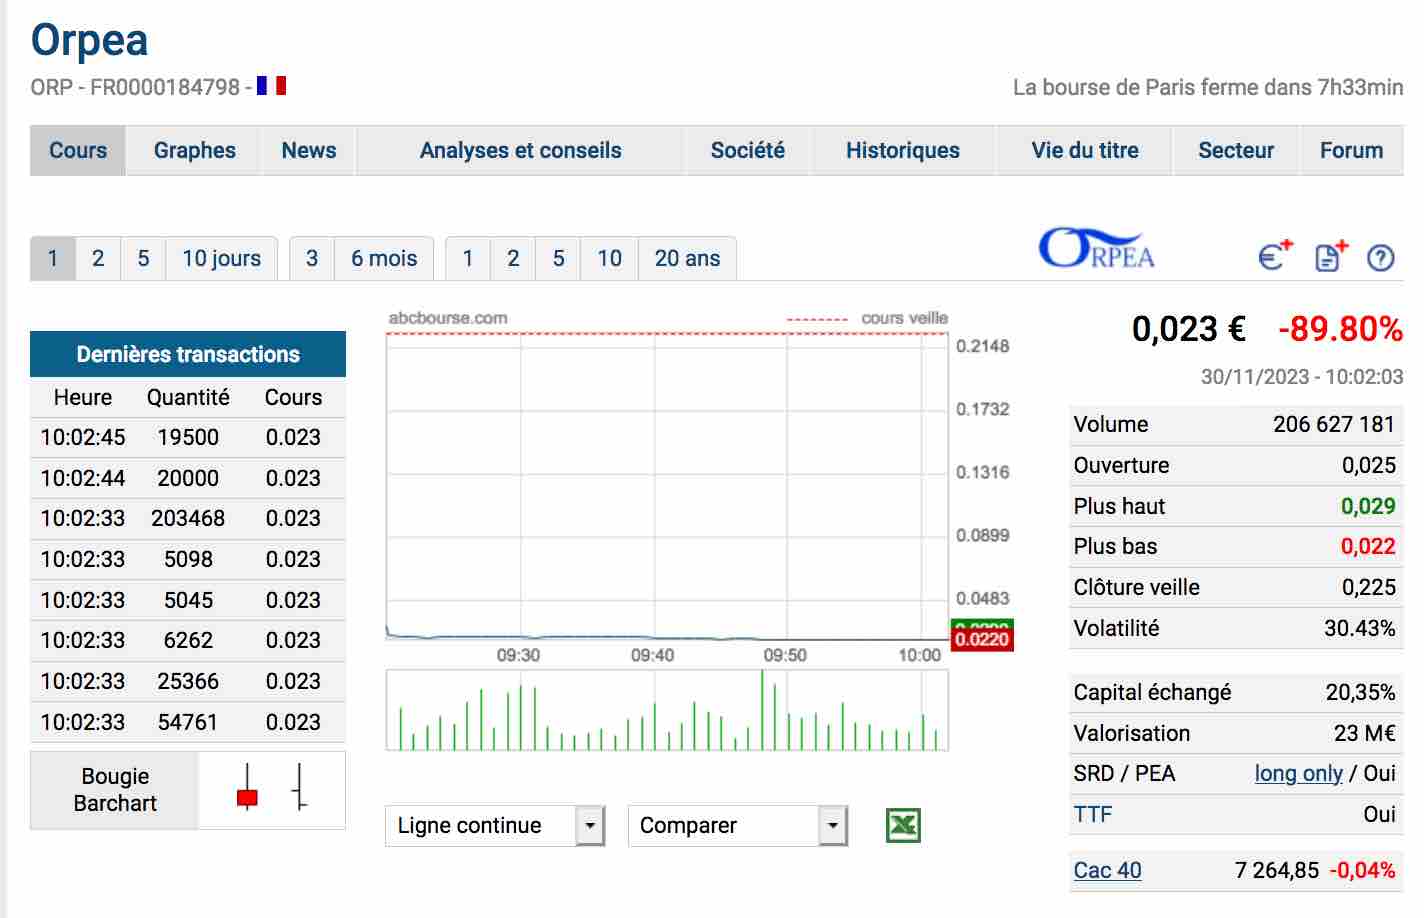Viewport: 1424px width, 918px height.
Task: Expand the Comparer dropdown
Action: pyautogui.click(x=738, y=826)
